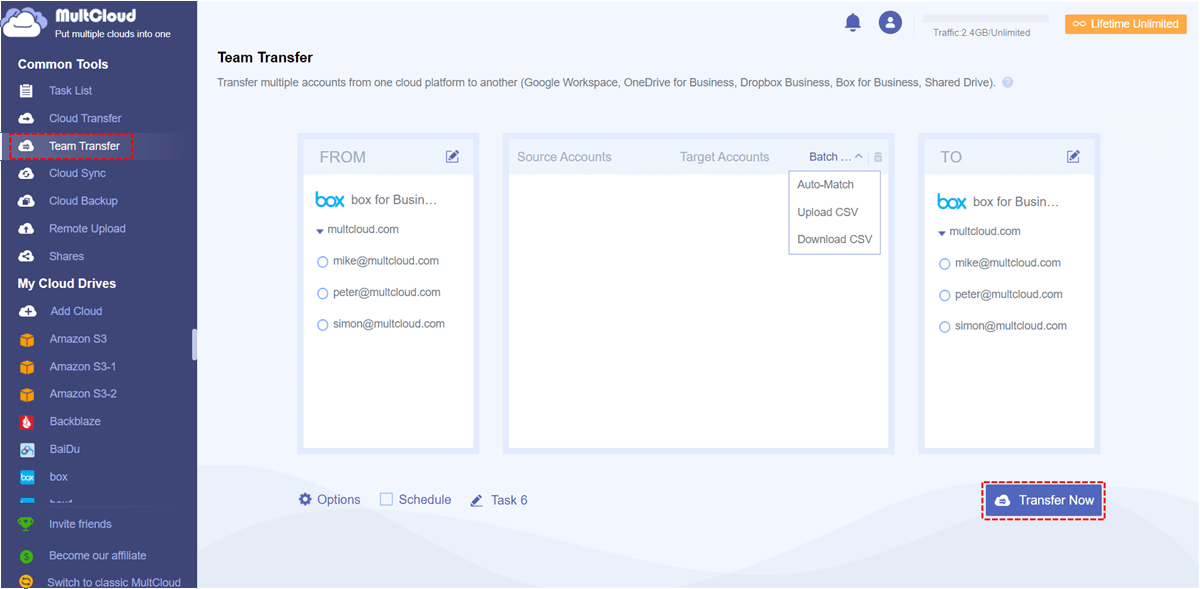Edit the TO panel with pencil icon

pyautogui.click(x=1074, y=156)
